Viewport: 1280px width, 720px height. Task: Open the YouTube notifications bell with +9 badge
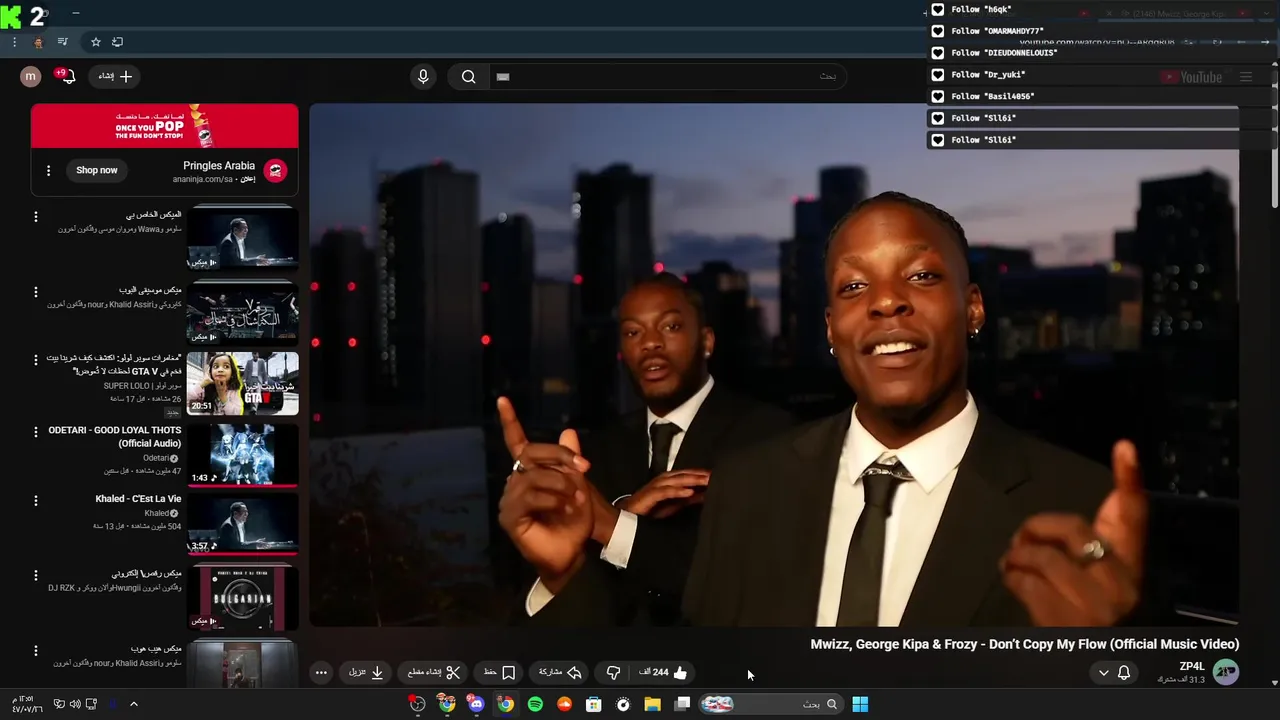[x=67, y=76]
